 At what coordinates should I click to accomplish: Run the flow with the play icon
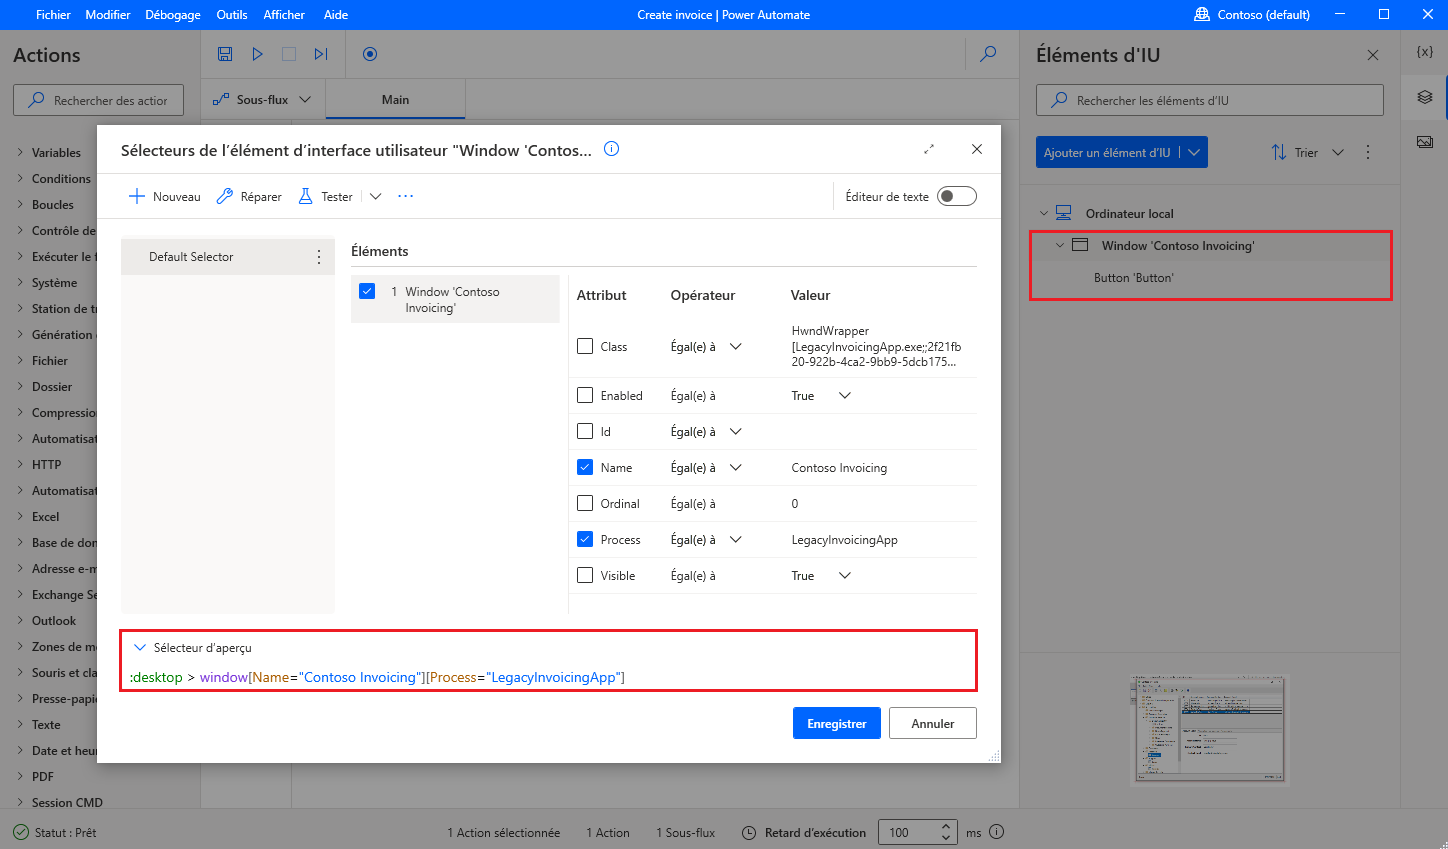pyautogui.click(x=257, y=54)
